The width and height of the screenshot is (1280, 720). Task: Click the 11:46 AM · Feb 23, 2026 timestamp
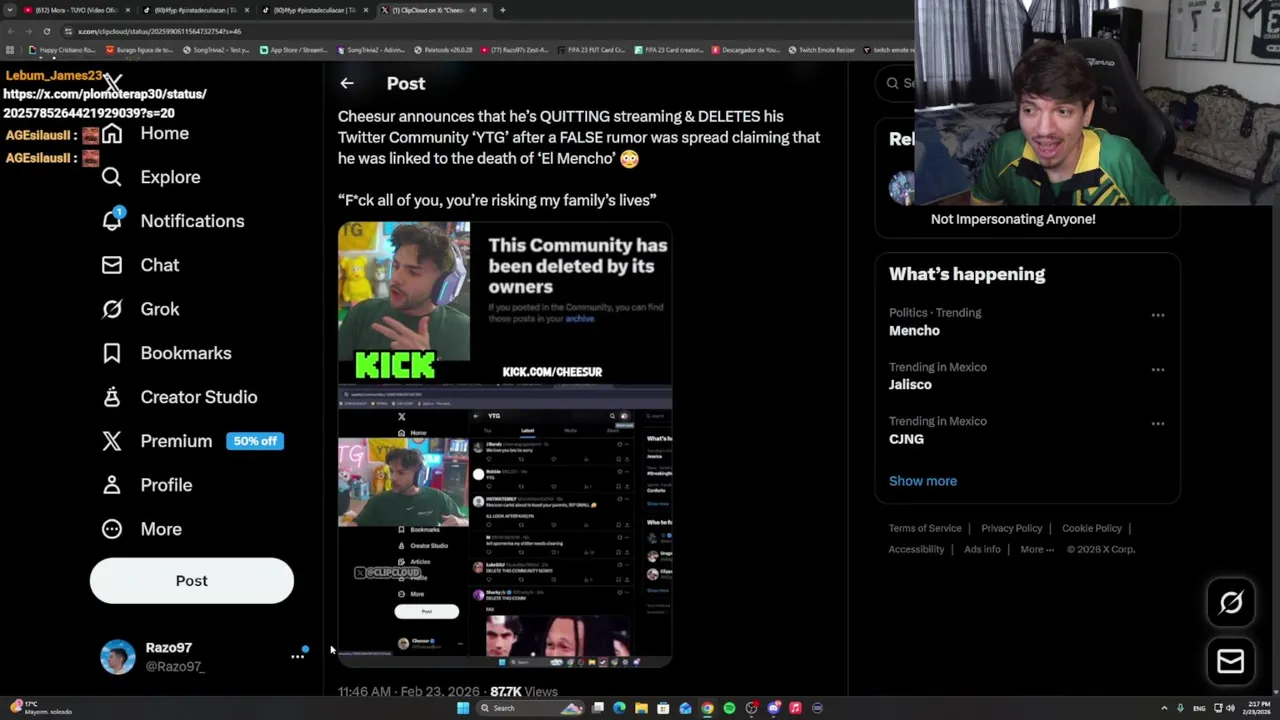point(409,691)
